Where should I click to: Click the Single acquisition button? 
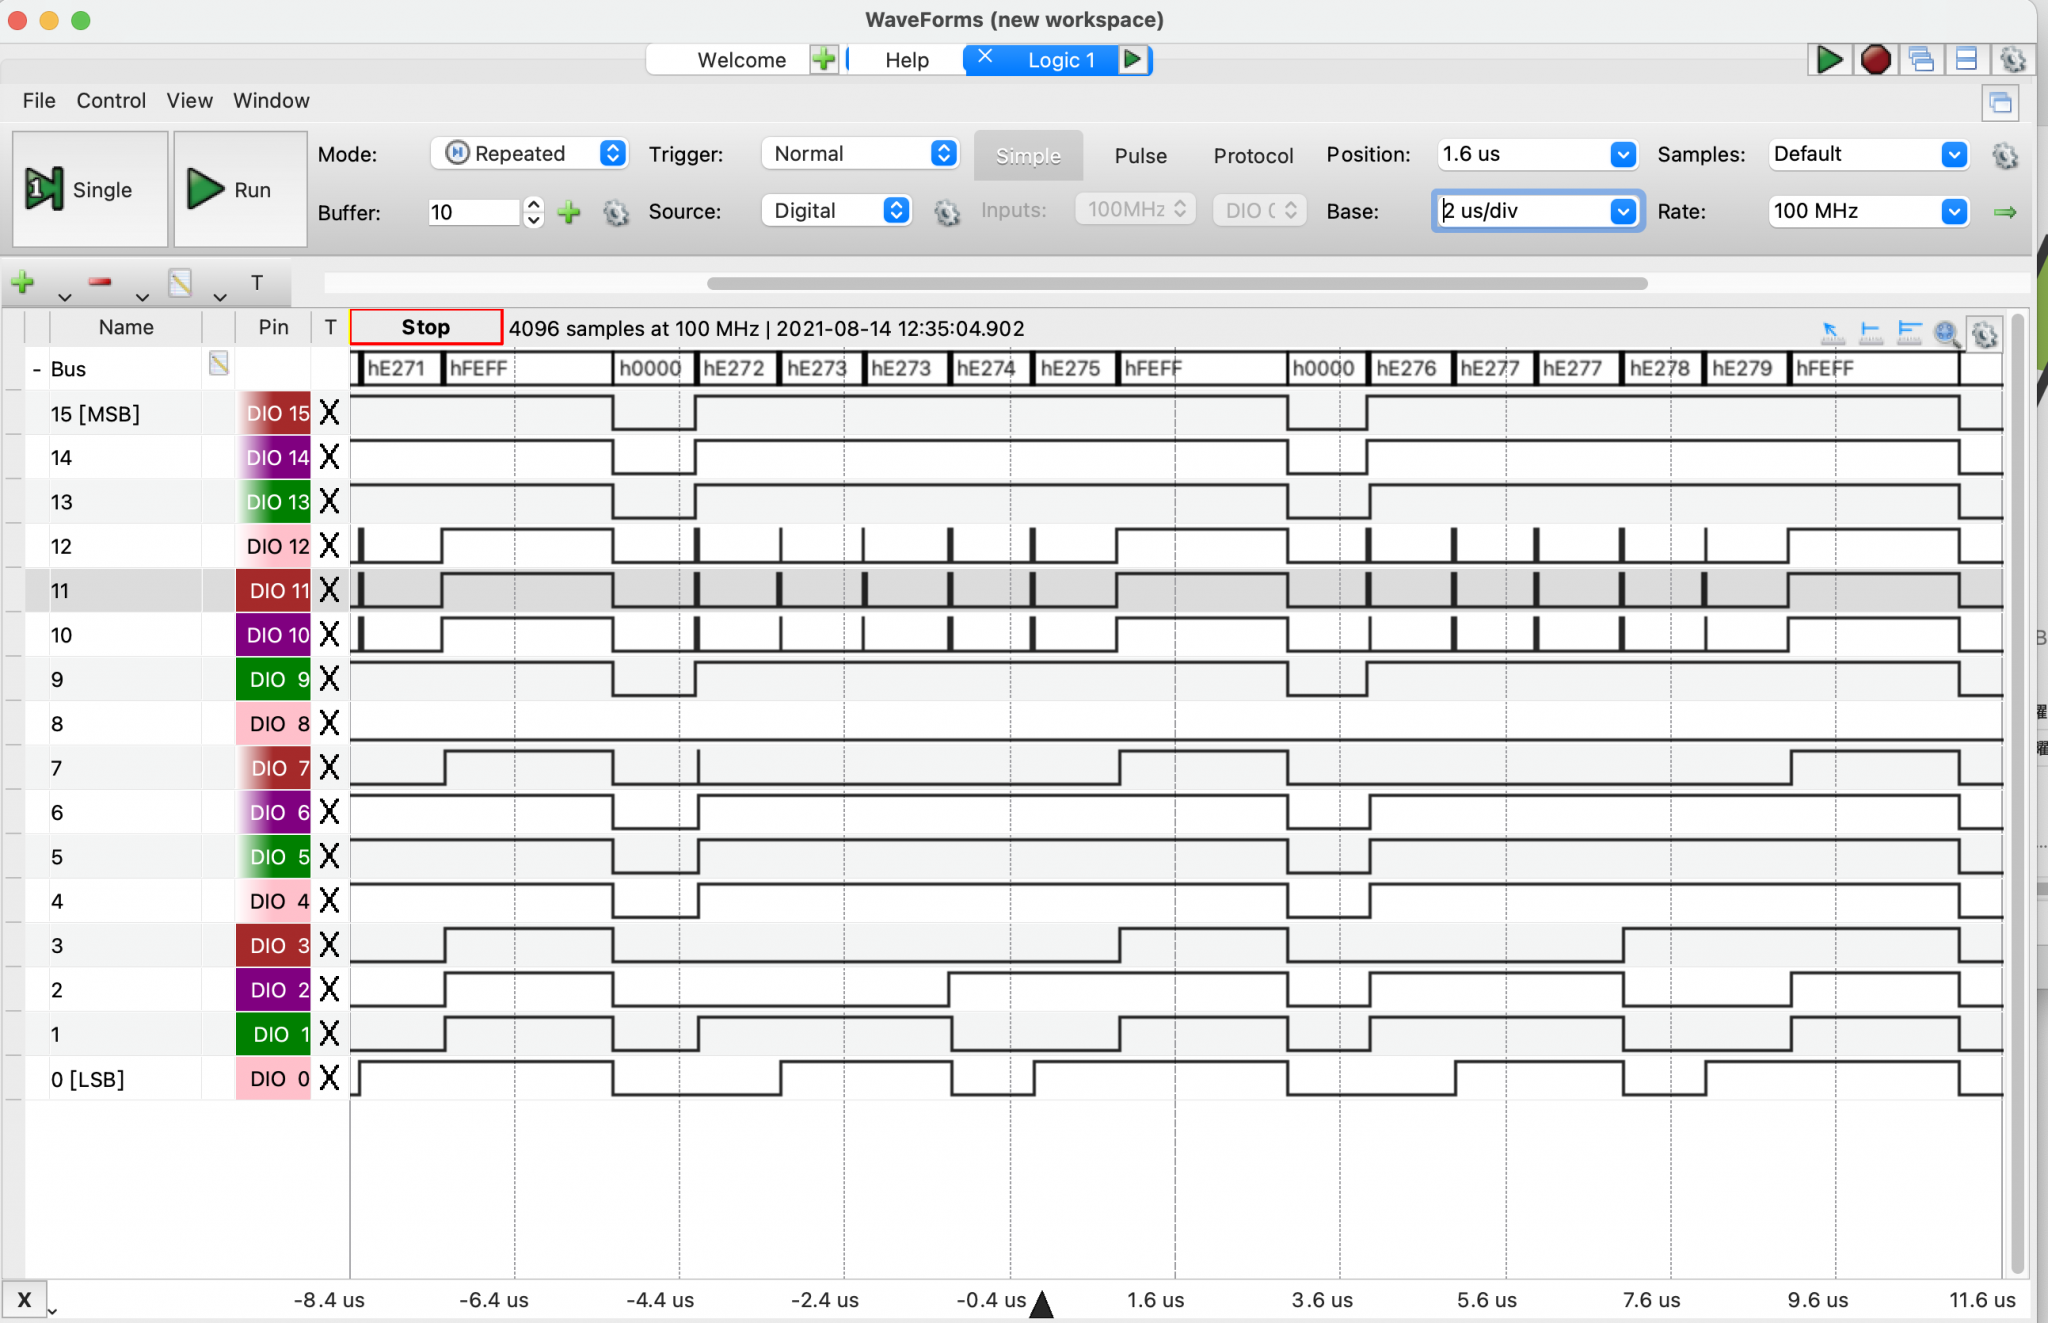[x=90, y=189]
